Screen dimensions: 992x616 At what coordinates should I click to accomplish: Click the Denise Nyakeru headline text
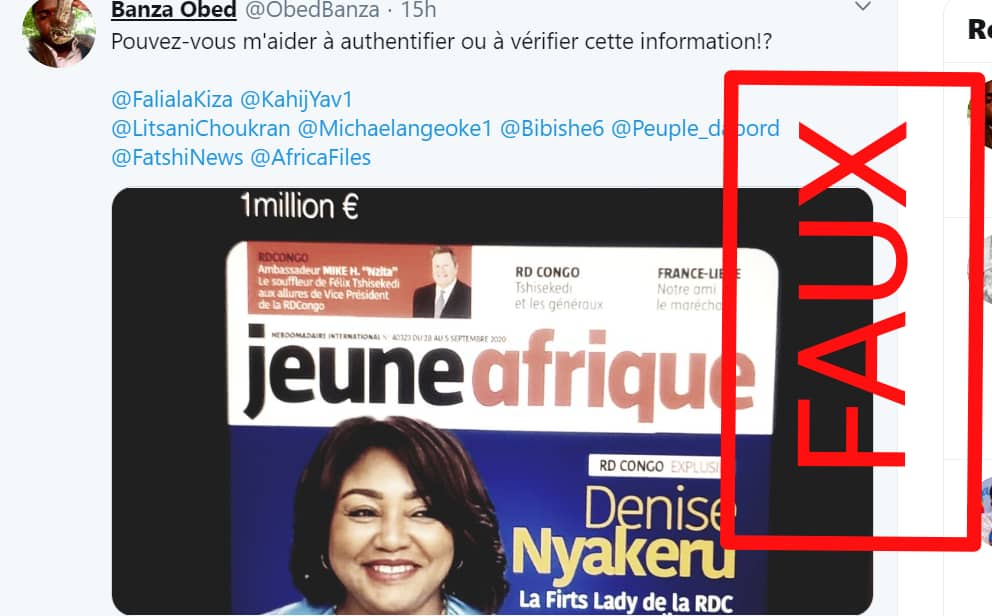[625, 533]
